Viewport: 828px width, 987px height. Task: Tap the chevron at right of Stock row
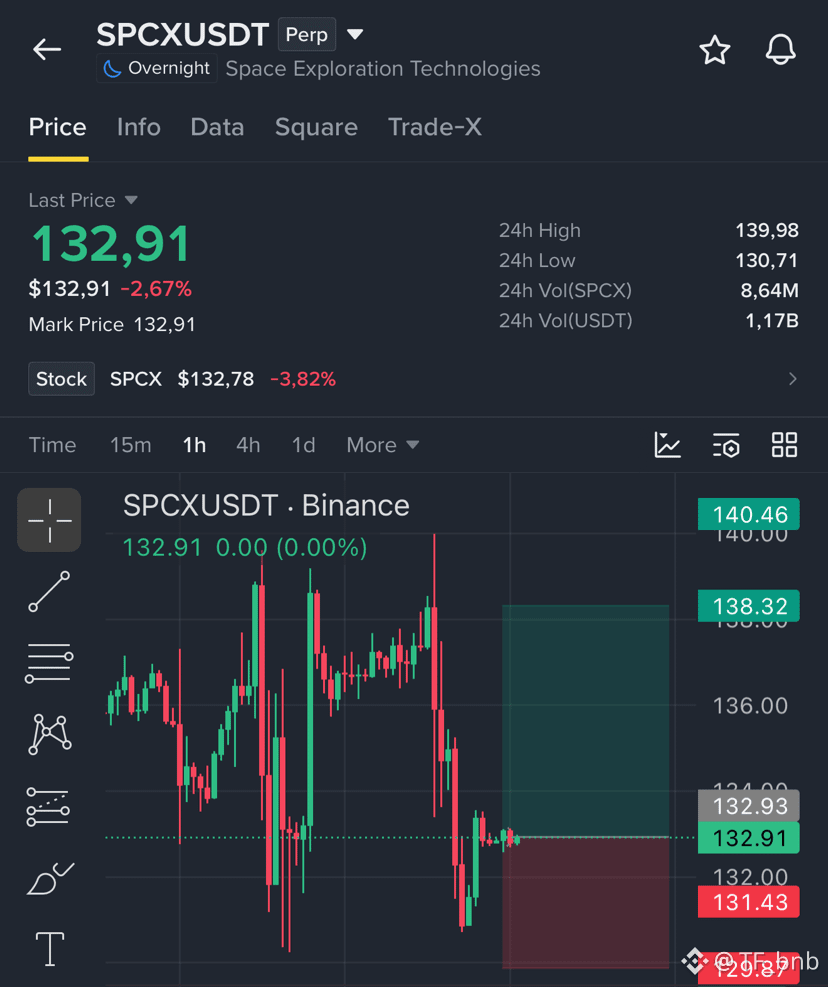[x=793, y=379]
